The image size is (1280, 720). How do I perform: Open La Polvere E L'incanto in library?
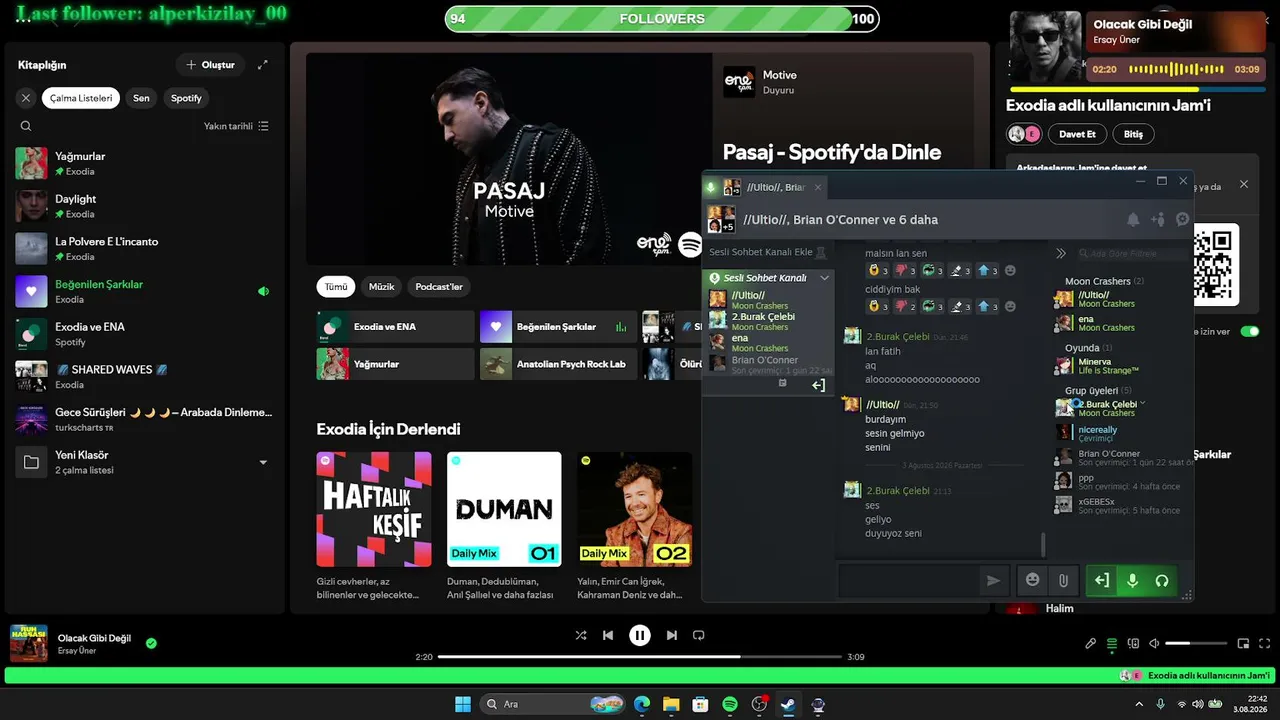144,248
